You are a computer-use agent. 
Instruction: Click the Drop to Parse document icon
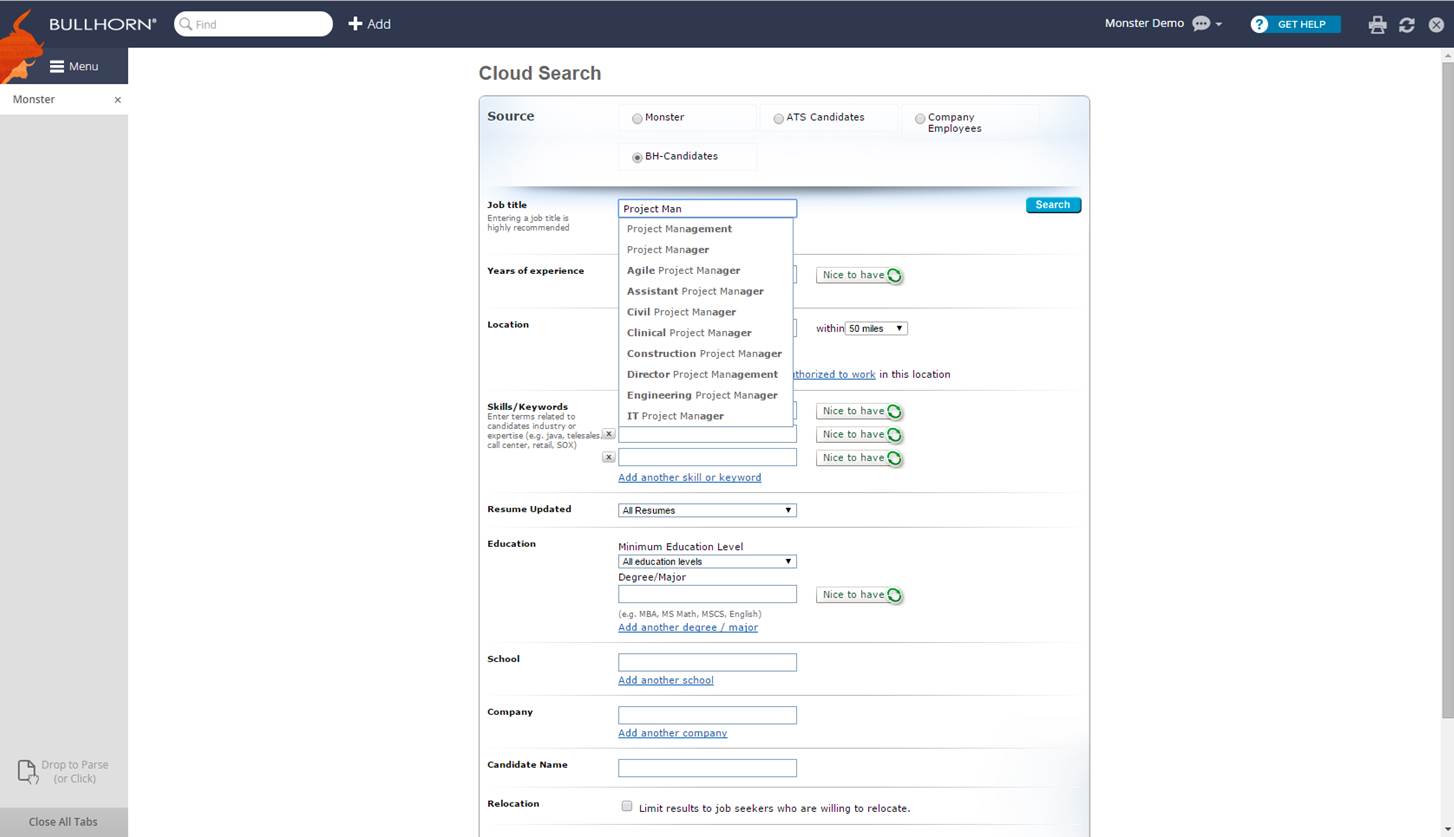pyautogui.click(x=28, y=771)
